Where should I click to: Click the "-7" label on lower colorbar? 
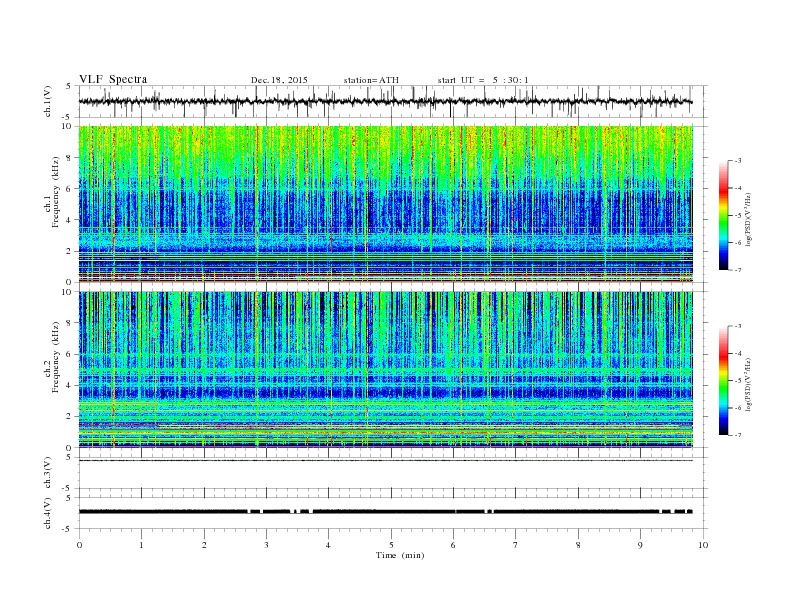point(737,435)
